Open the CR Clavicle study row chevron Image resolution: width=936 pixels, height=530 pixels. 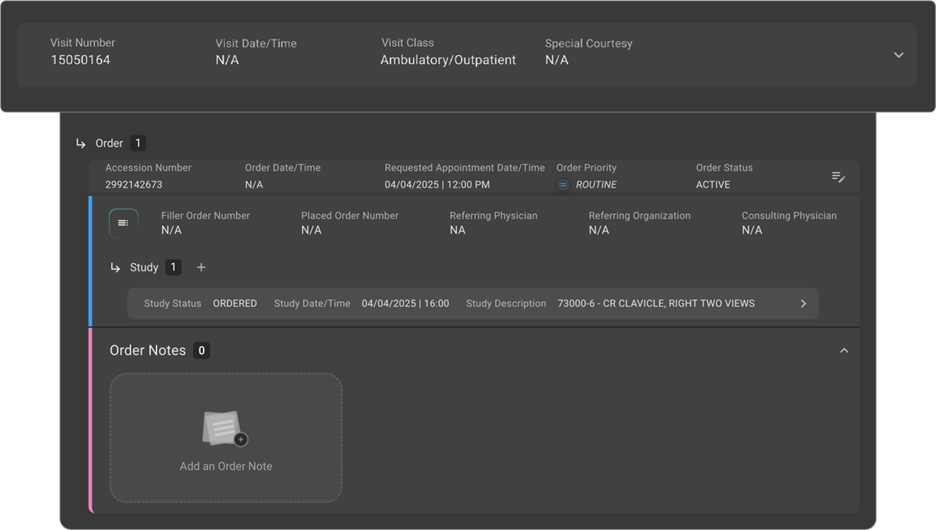[803, 304]
